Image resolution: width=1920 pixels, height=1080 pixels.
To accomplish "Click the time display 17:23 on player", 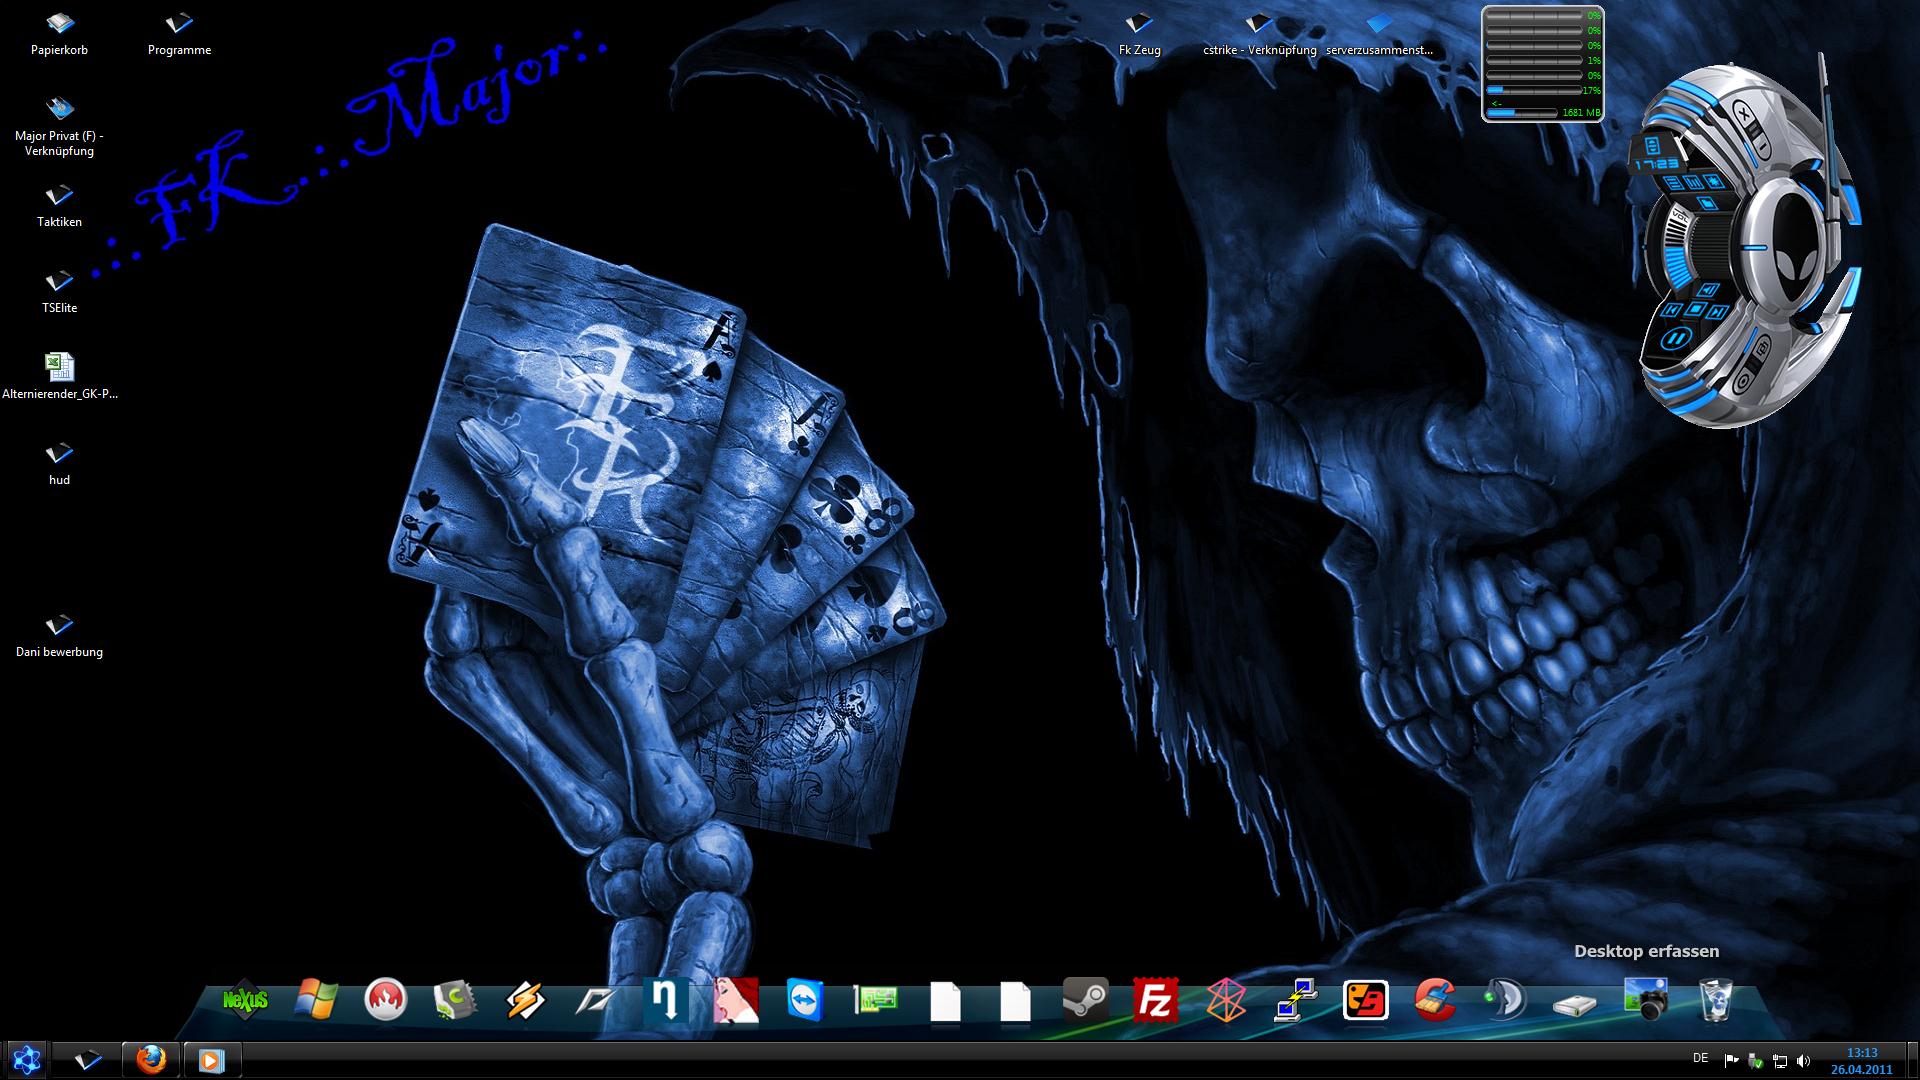I will point(1657,164).
